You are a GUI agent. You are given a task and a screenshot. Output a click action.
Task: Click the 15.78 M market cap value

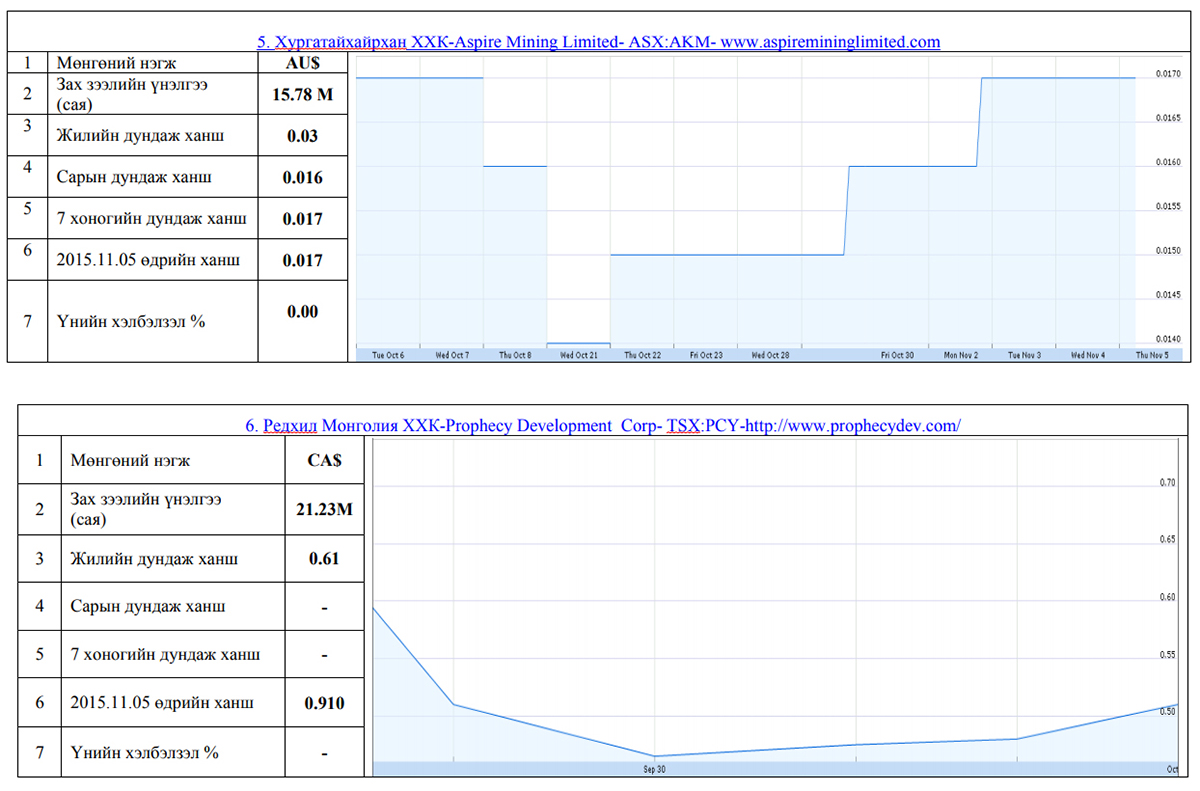click(303, 95)
